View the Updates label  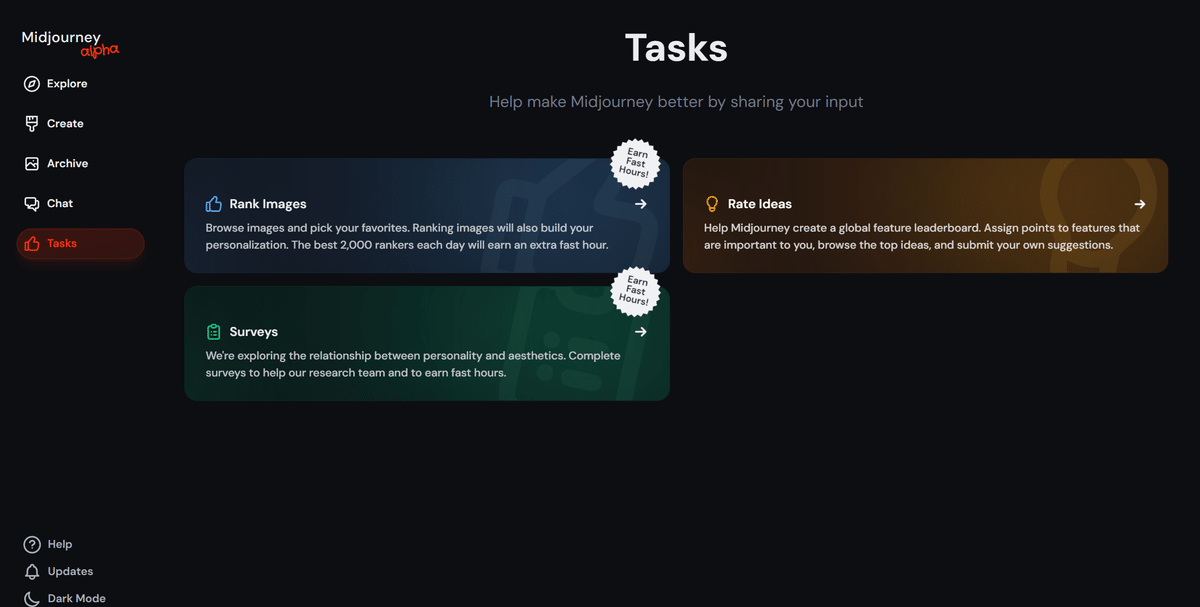pos(70,572)
